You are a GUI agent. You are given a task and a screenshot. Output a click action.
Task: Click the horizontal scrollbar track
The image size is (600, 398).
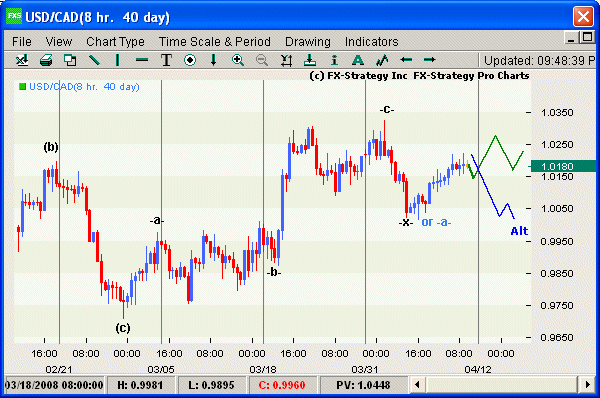click(502, 384)
